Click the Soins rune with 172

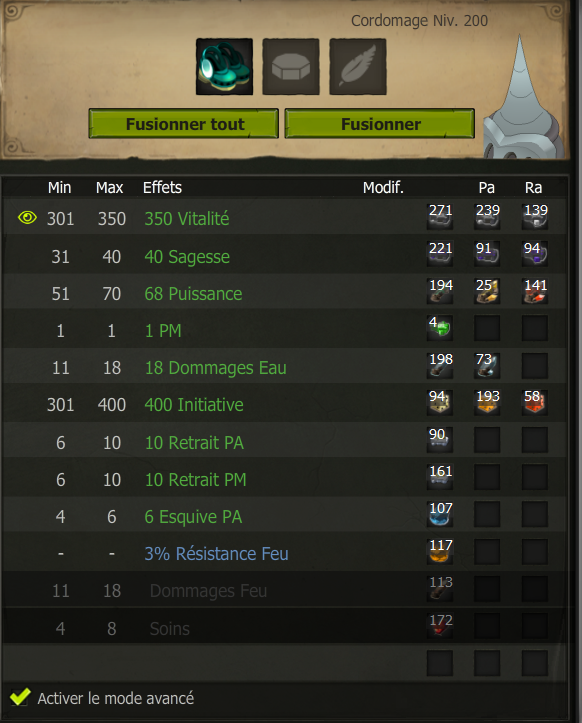point(439,626)
